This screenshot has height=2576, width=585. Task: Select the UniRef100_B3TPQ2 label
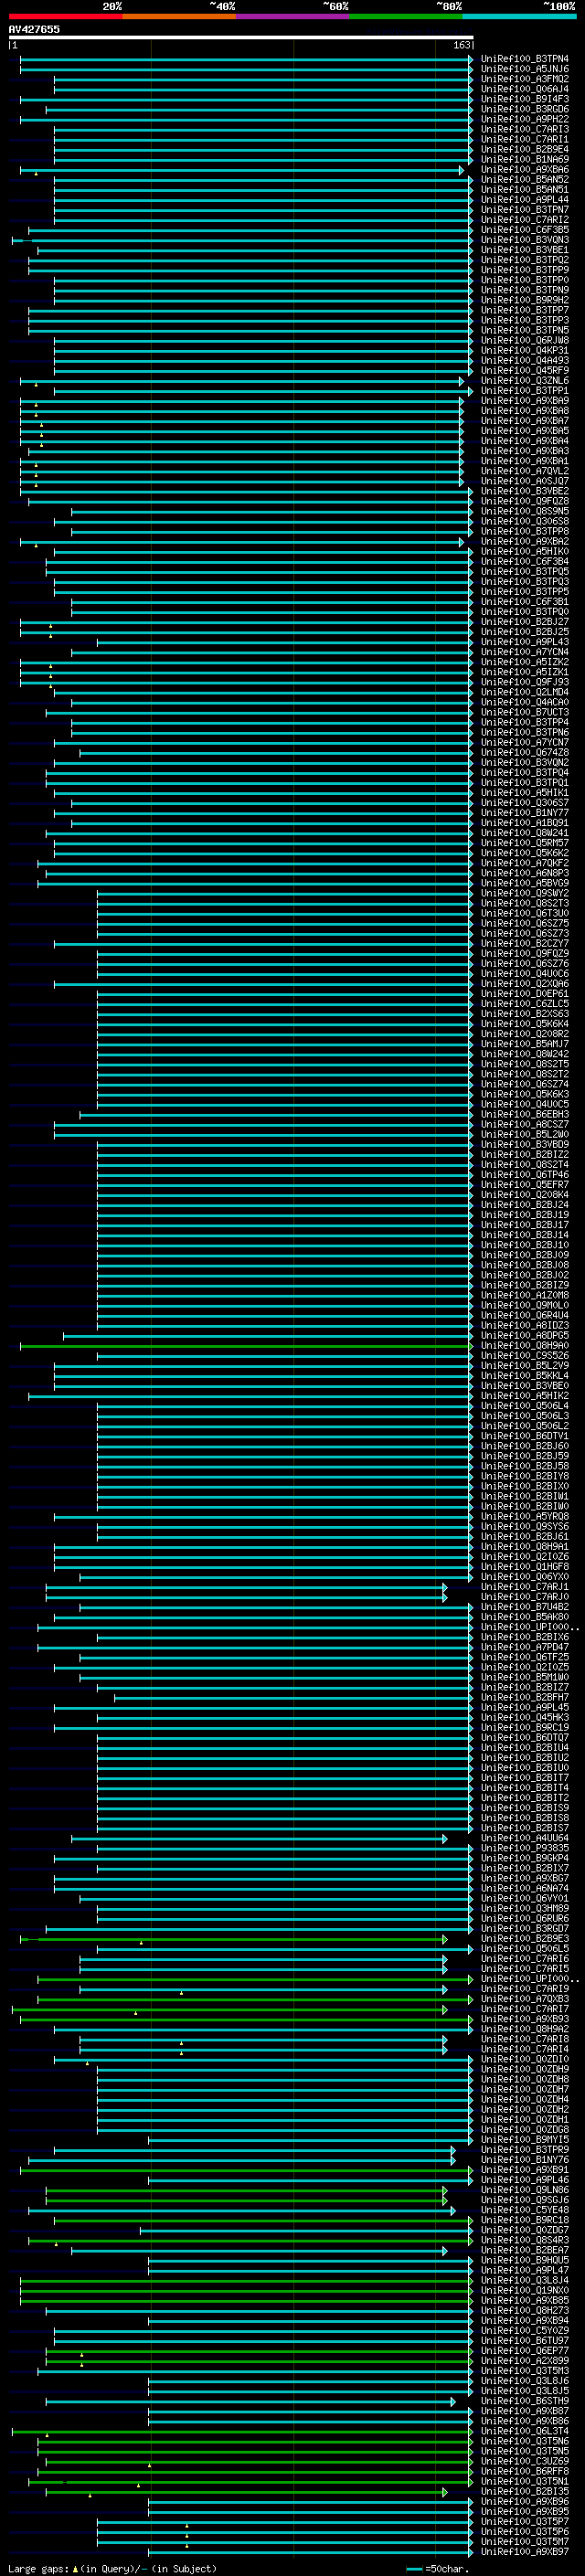pyautogui.click(x=524, y=260)
